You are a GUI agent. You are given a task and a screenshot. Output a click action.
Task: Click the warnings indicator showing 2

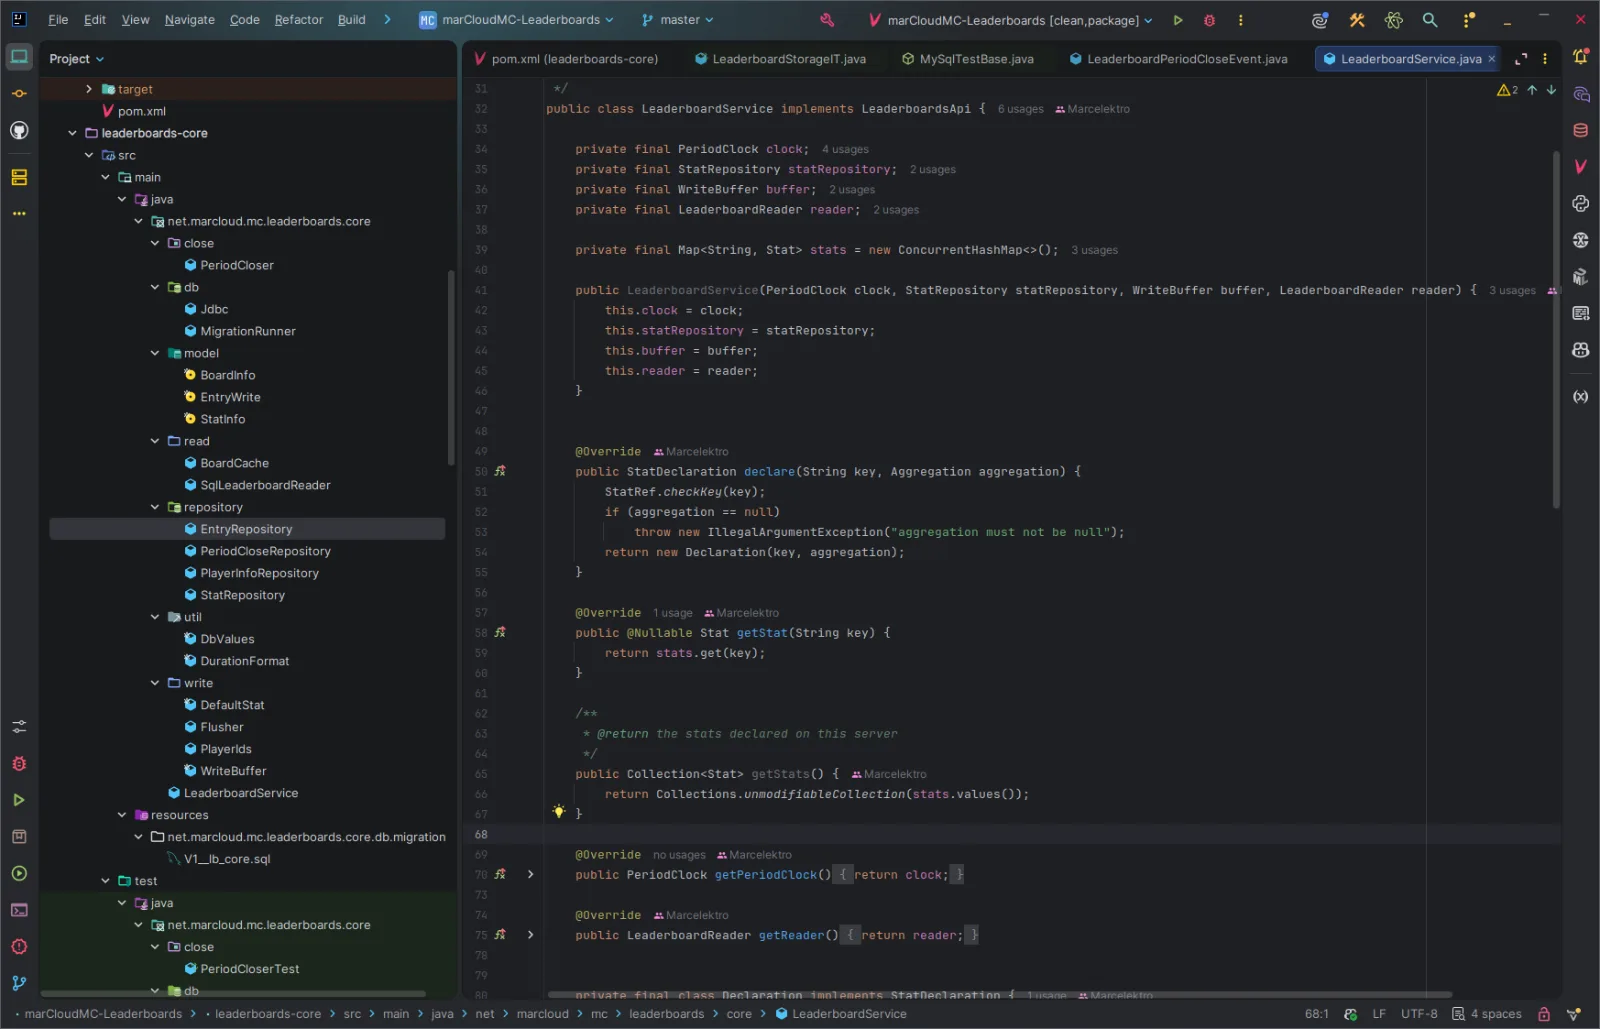(1507, 90)
